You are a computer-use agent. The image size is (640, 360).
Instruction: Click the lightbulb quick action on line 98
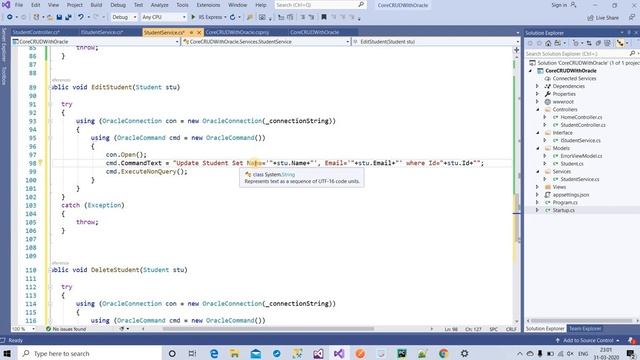[x=40, y=163]
